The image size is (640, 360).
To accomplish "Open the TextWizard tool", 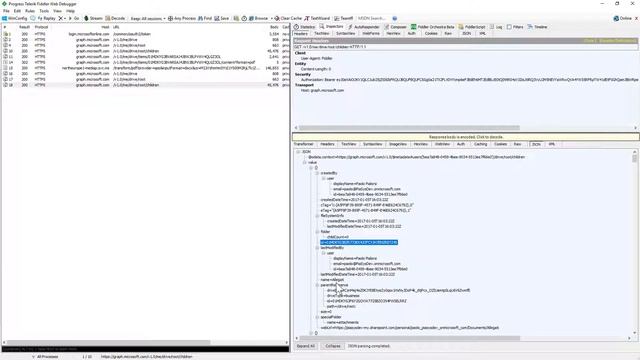I will point(317,18).
